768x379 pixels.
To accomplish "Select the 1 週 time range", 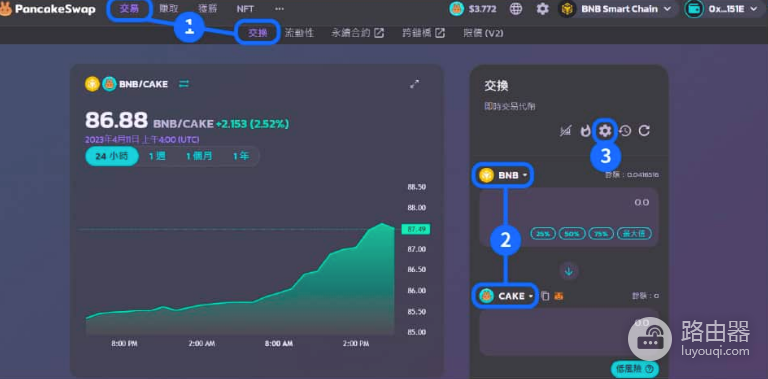I will (157, 156).
